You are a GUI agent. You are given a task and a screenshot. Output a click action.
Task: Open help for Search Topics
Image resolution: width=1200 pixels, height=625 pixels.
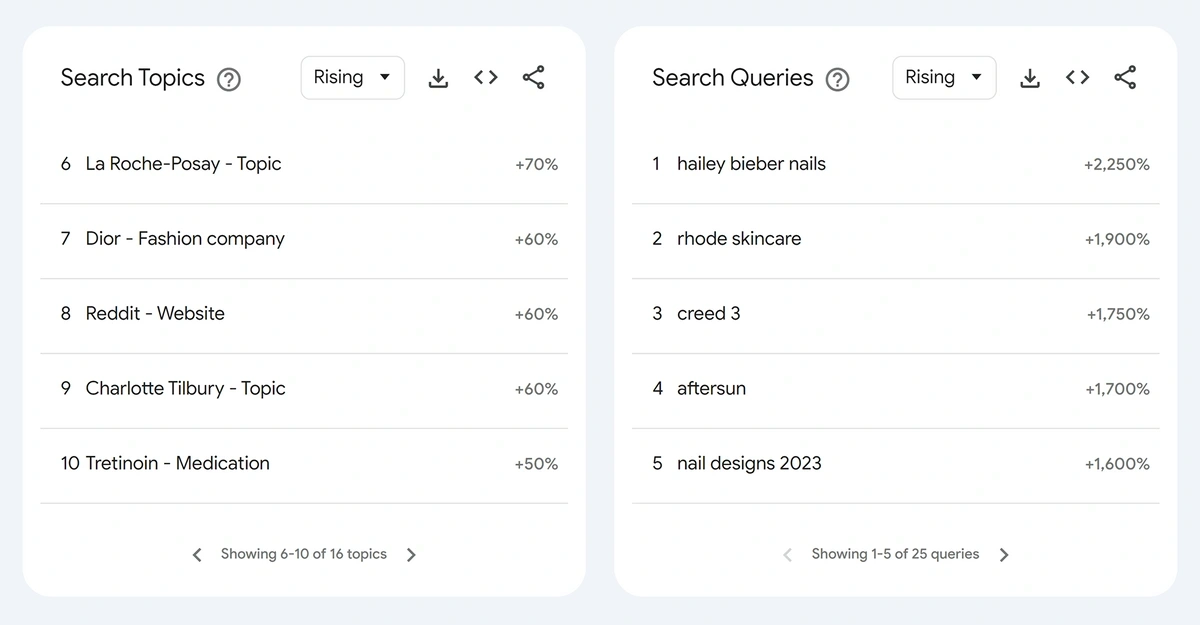pyautogui.click(x=229, y=79)
